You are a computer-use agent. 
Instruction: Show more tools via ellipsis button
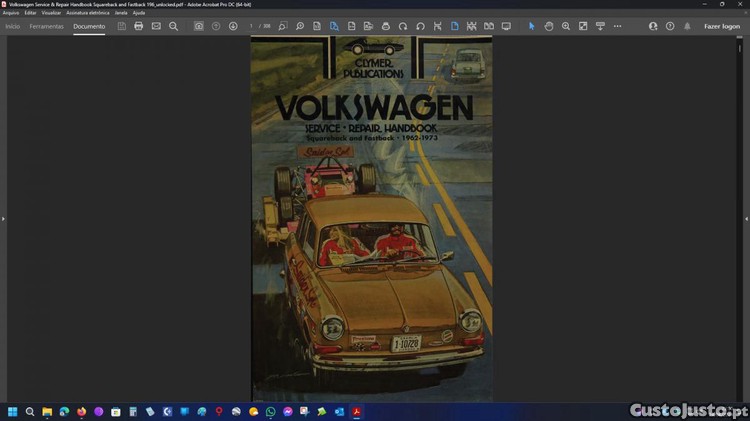[x=617, y=26]
